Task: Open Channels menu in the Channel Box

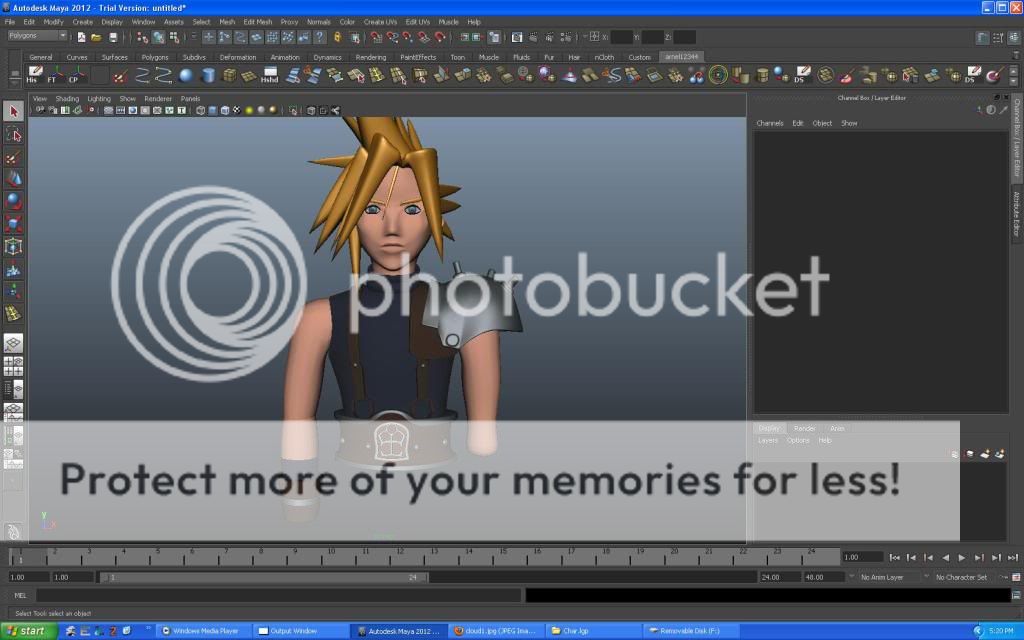Action: coord(770,123)
